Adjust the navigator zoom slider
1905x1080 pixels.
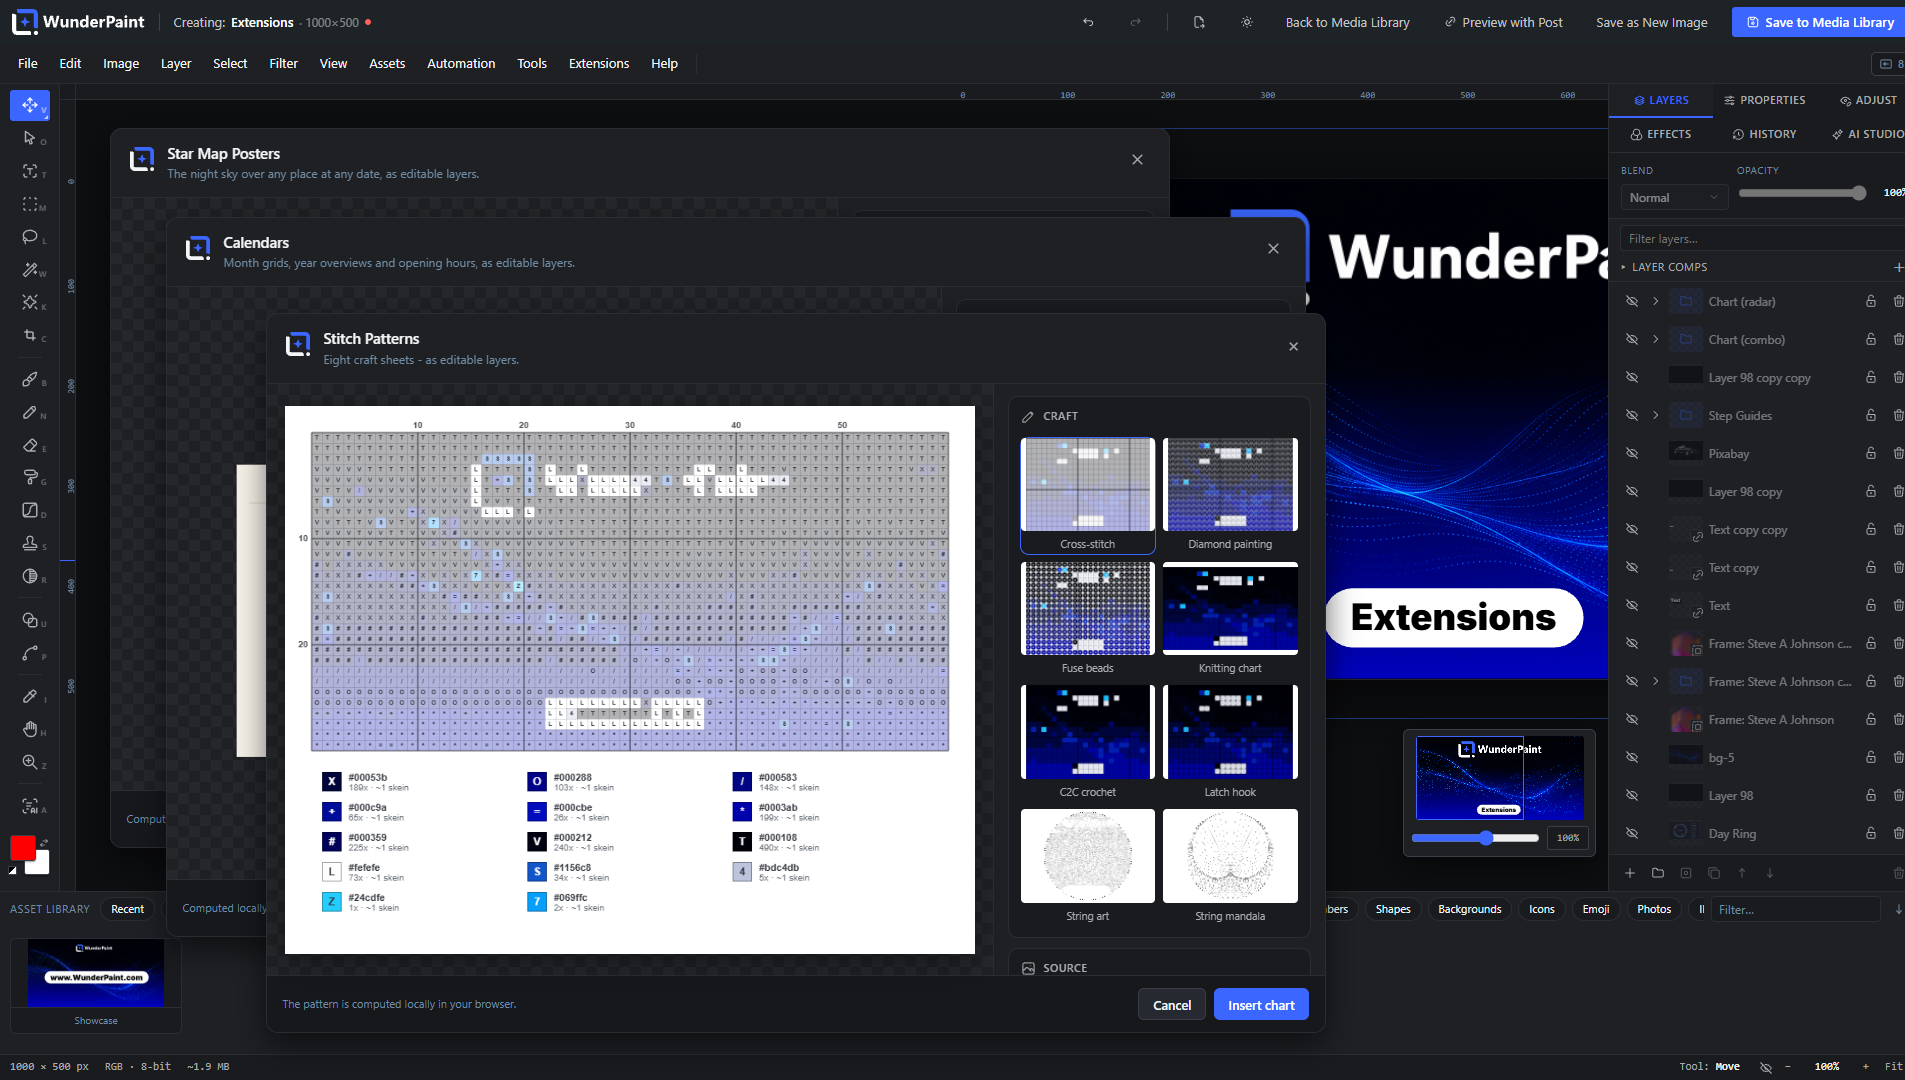pyautogui.click(x=1475, y=838)
